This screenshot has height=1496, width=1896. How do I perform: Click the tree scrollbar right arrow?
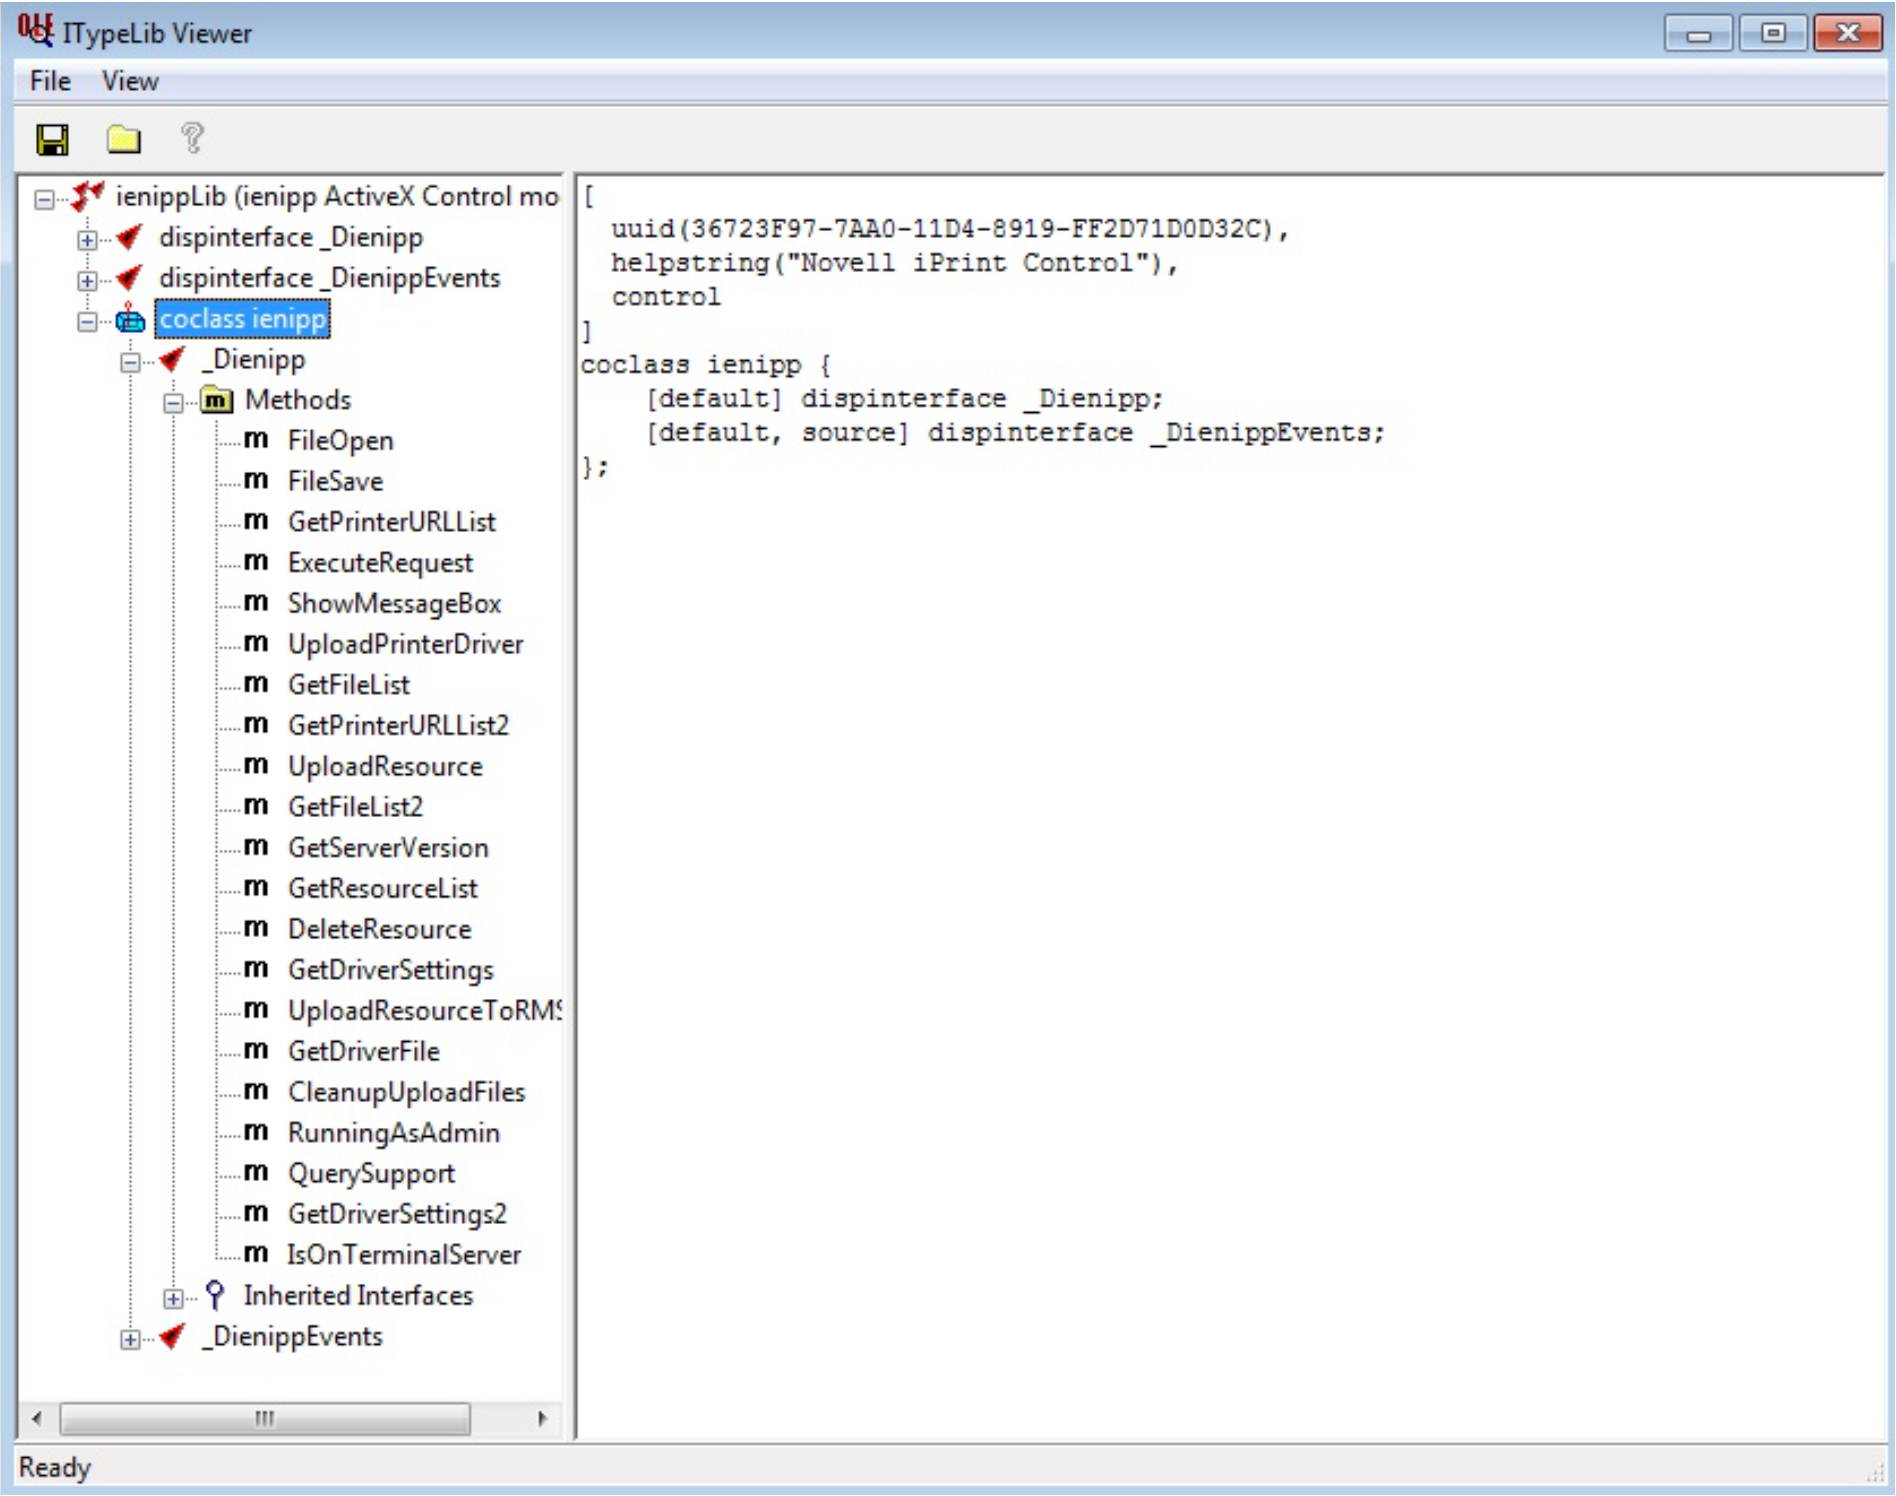tap(542, 1418)
